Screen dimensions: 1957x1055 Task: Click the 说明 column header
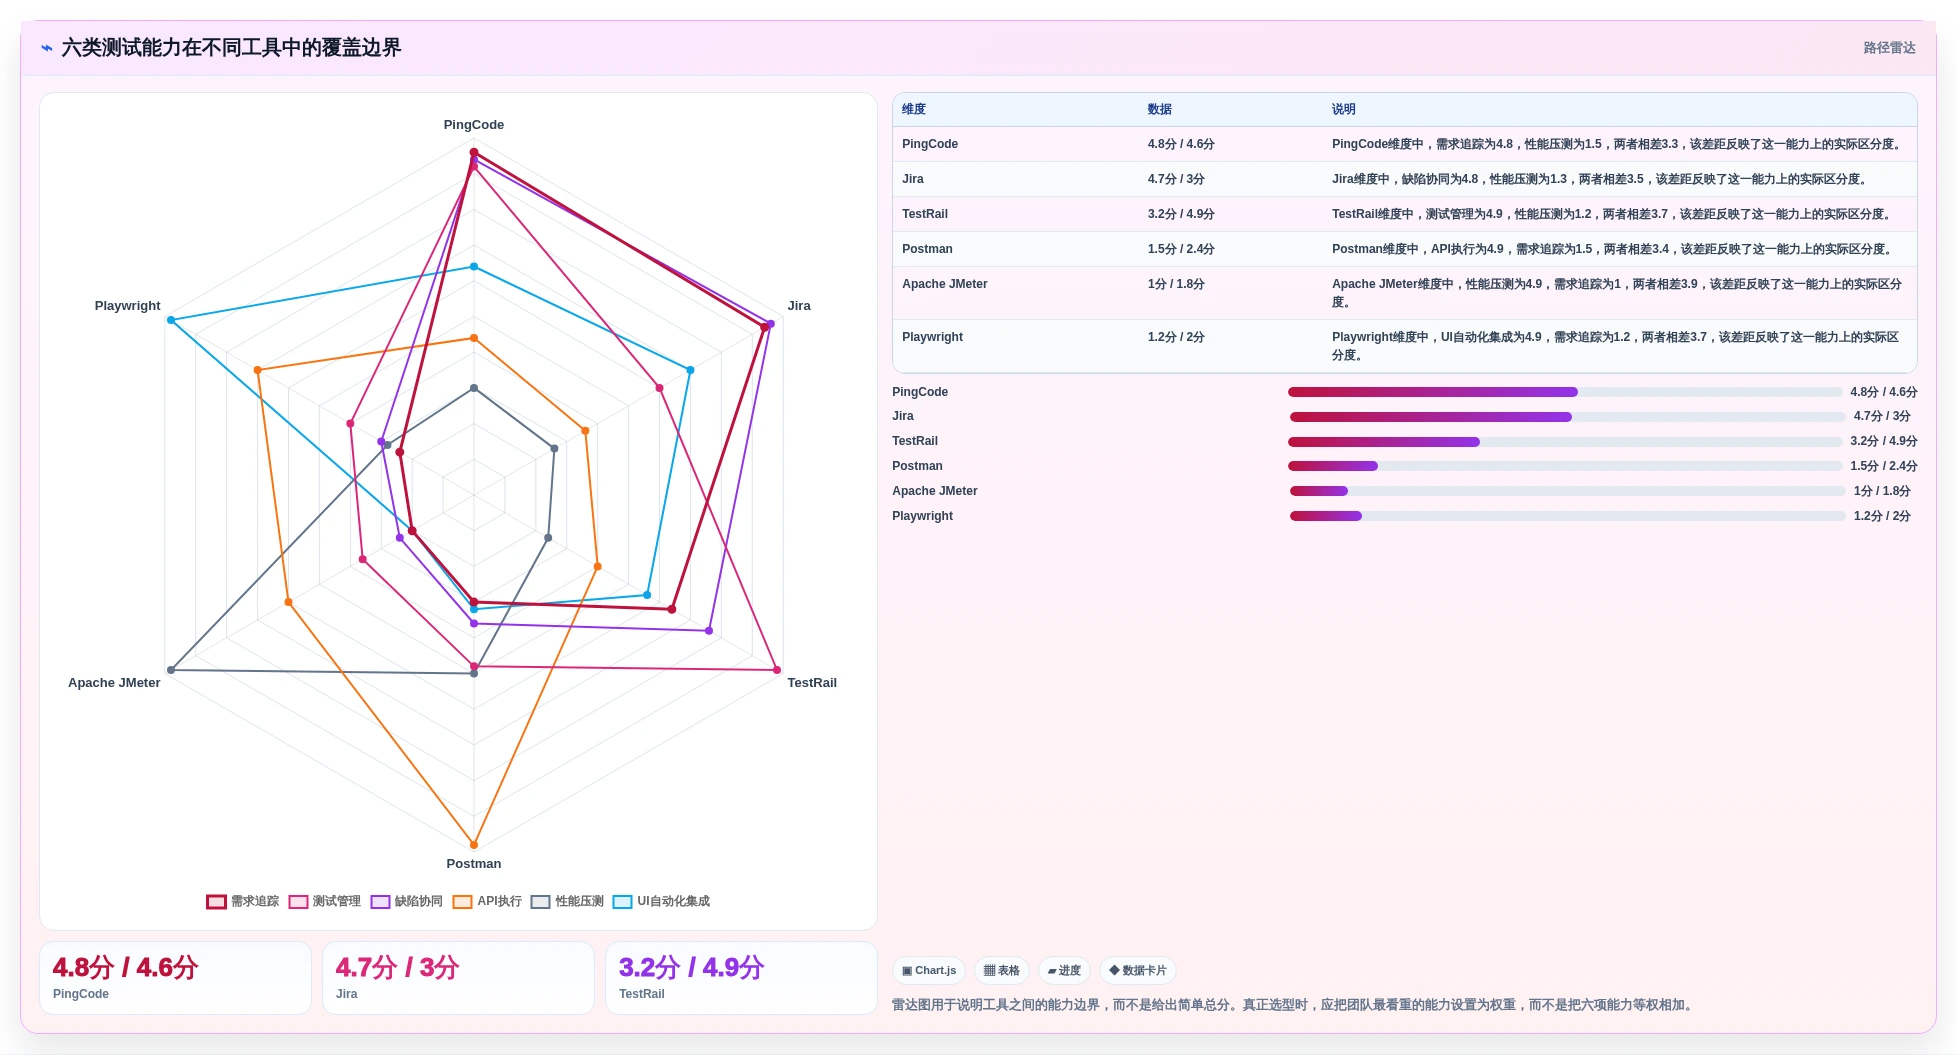1343,109
